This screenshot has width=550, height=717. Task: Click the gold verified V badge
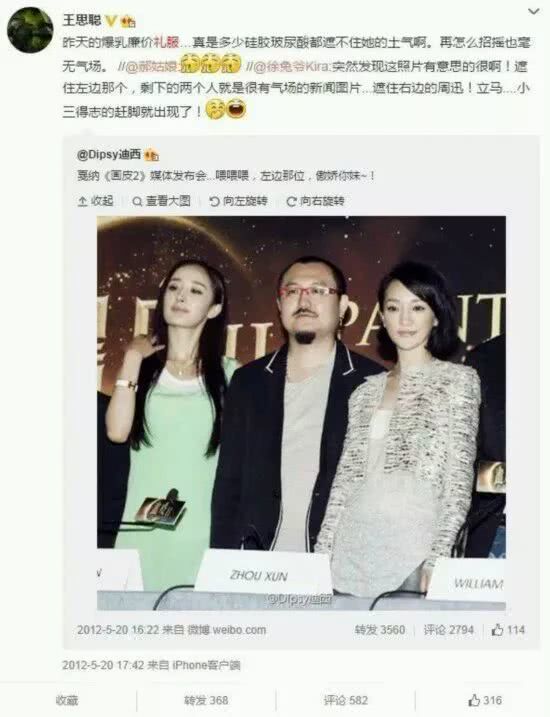coord(111,21)
